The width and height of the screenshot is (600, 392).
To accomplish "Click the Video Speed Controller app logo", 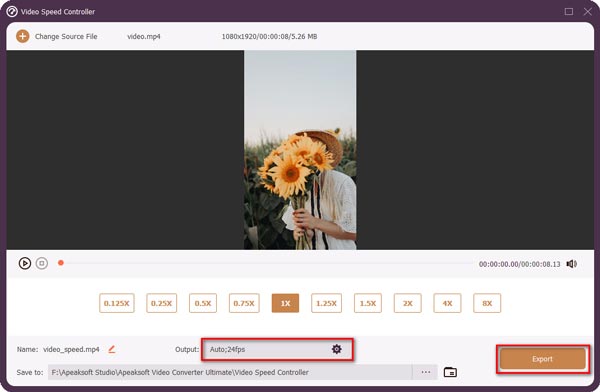I will click(12, 11).
